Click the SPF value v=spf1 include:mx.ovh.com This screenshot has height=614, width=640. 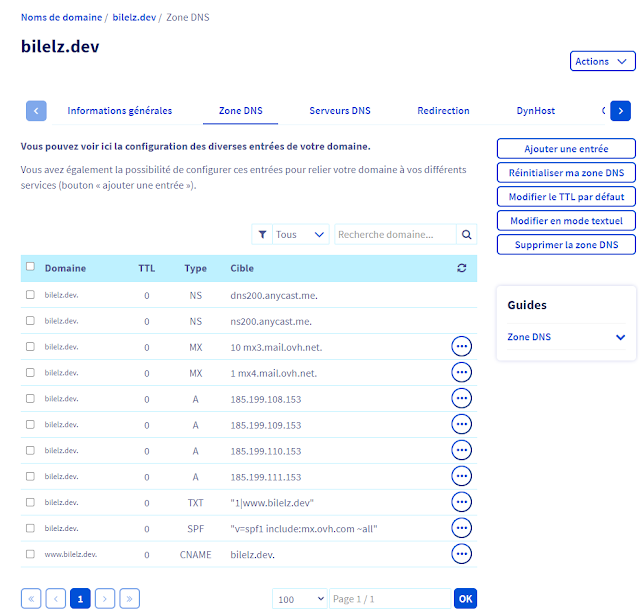click(304, 529)
